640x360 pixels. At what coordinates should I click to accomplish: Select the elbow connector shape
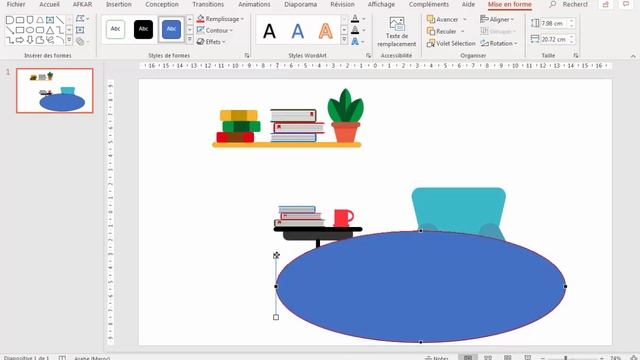coord(60,30)
